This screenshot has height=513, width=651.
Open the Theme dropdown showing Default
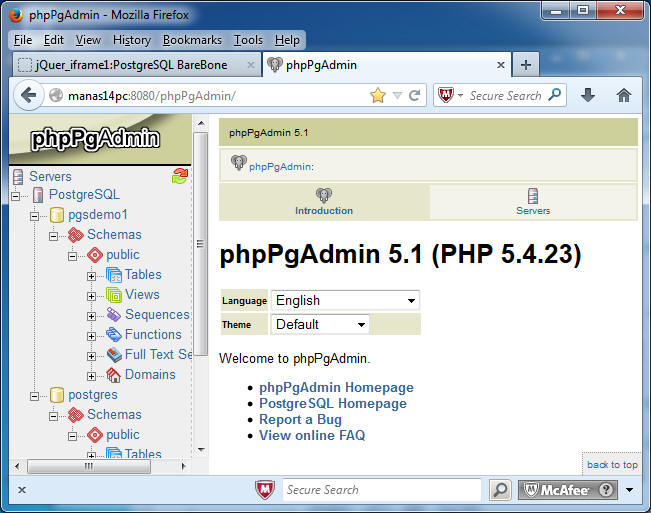click(320, 324)
